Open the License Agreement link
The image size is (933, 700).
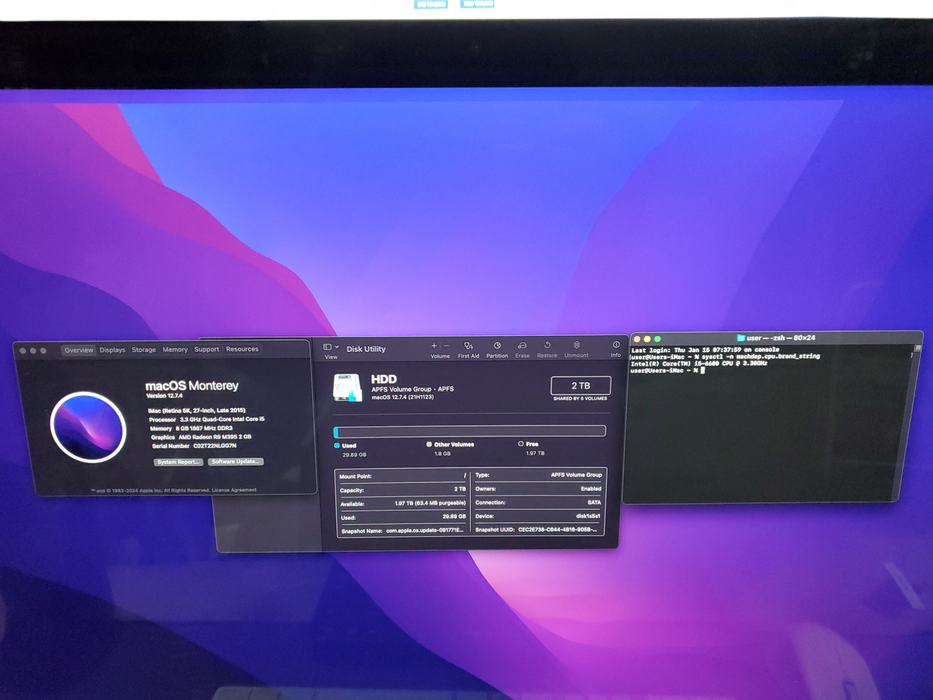pyautogui.click(x=234, y=490)
